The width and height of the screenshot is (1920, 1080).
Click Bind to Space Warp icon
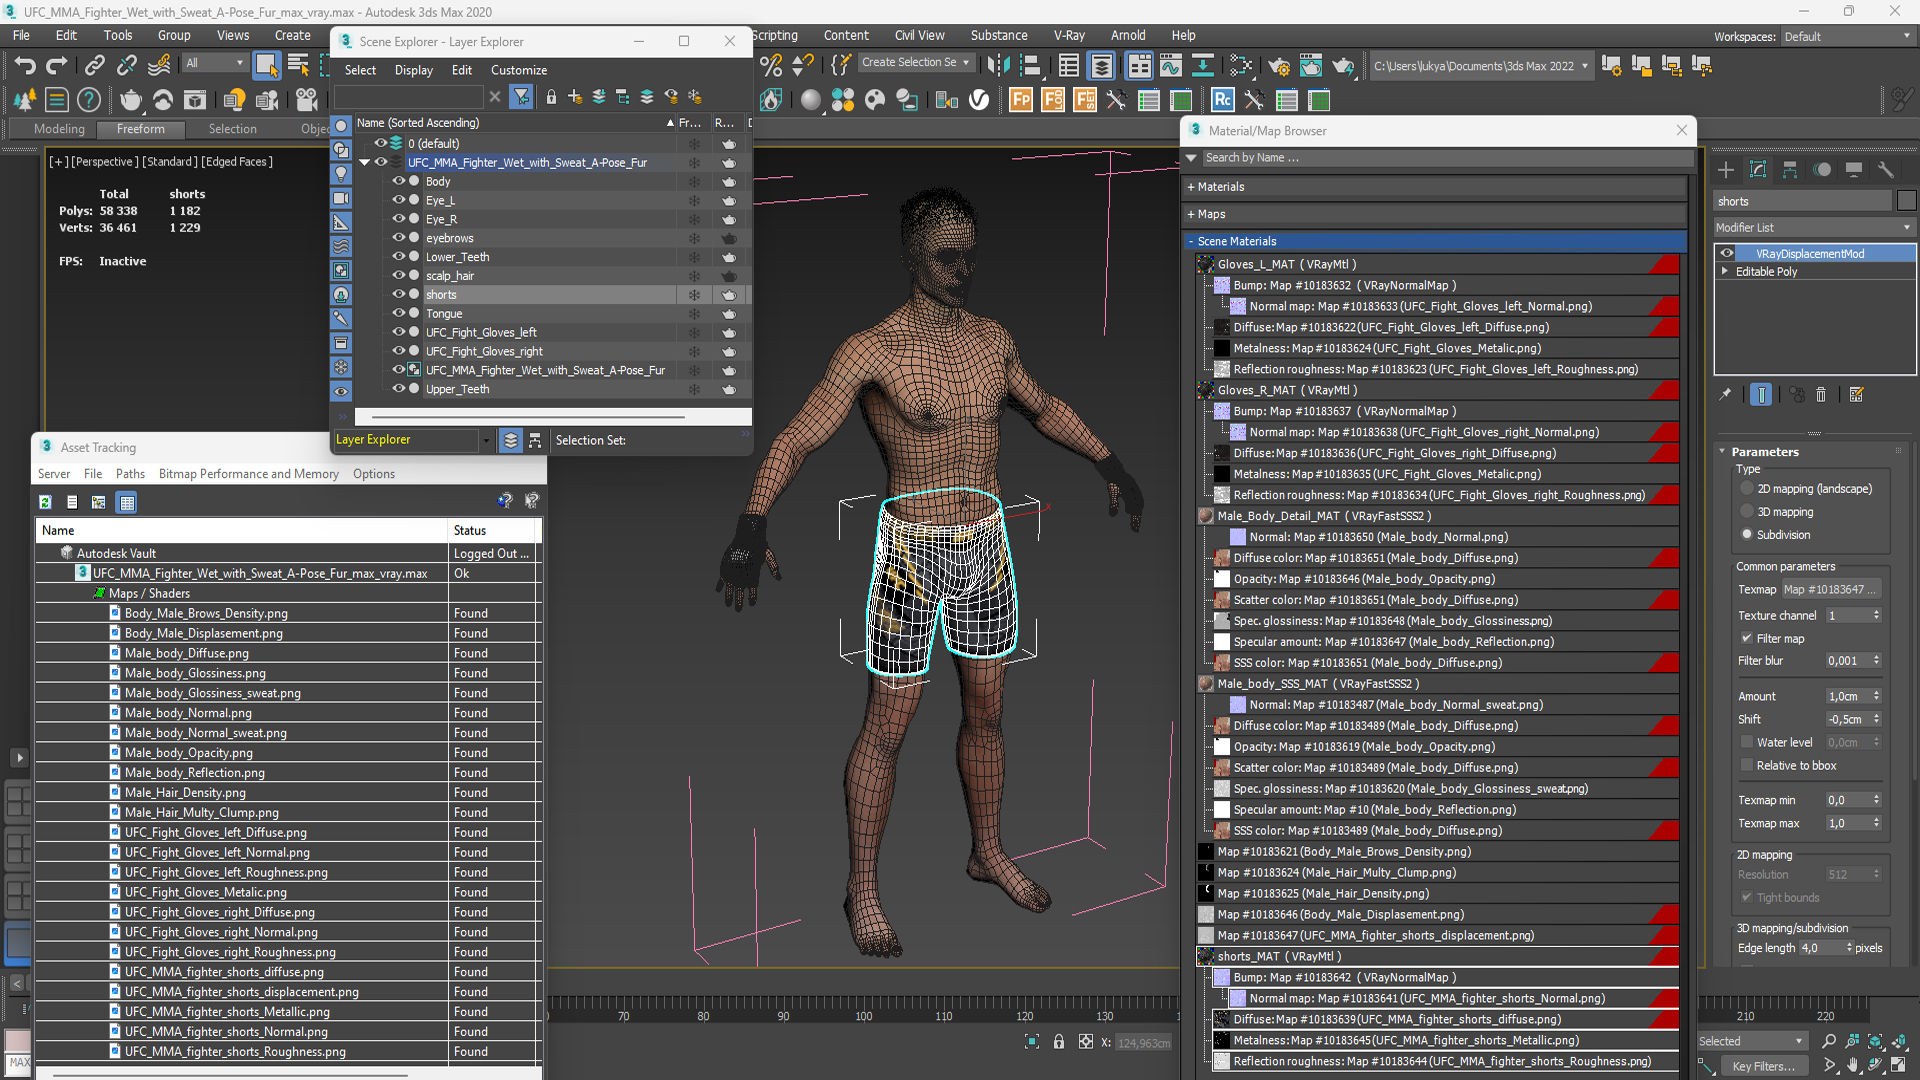pos(159,66)
